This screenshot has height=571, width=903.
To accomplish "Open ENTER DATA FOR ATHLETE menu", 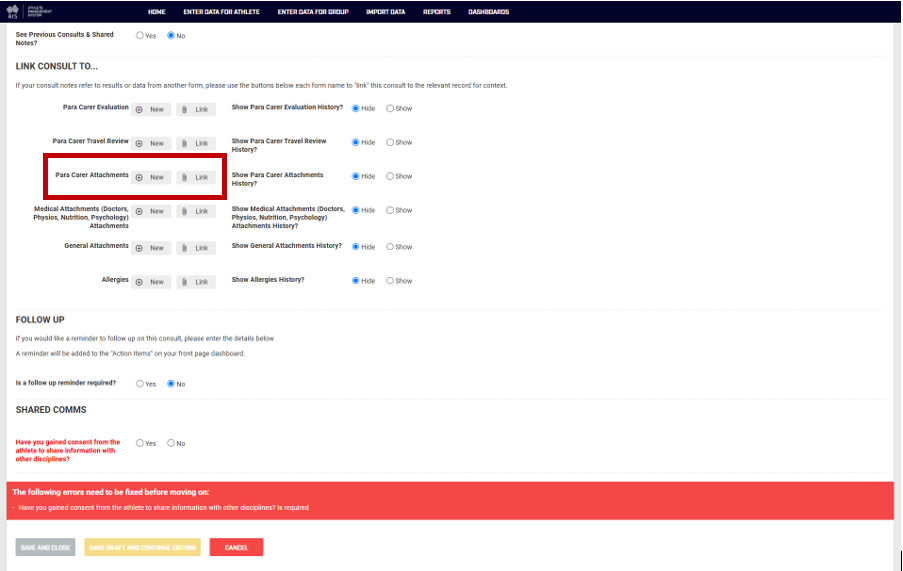I will point(222,12).
